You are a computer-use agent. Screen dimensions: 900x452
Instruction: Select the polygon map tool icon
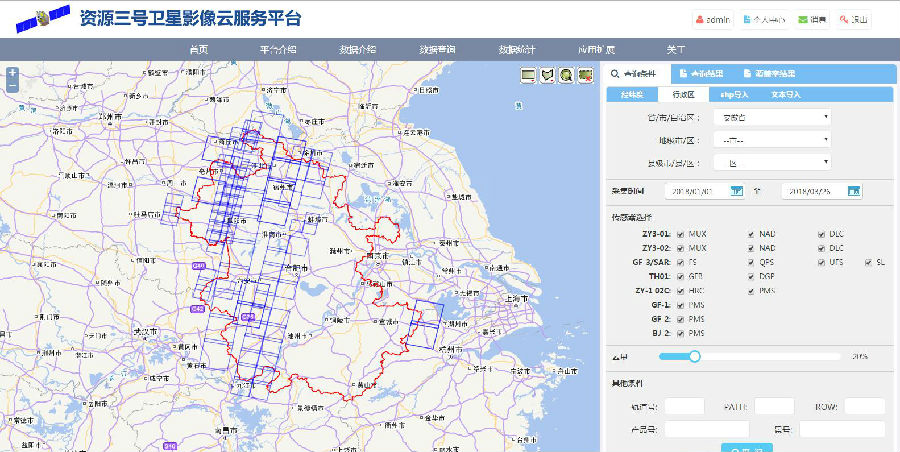(x=547, y=75)
